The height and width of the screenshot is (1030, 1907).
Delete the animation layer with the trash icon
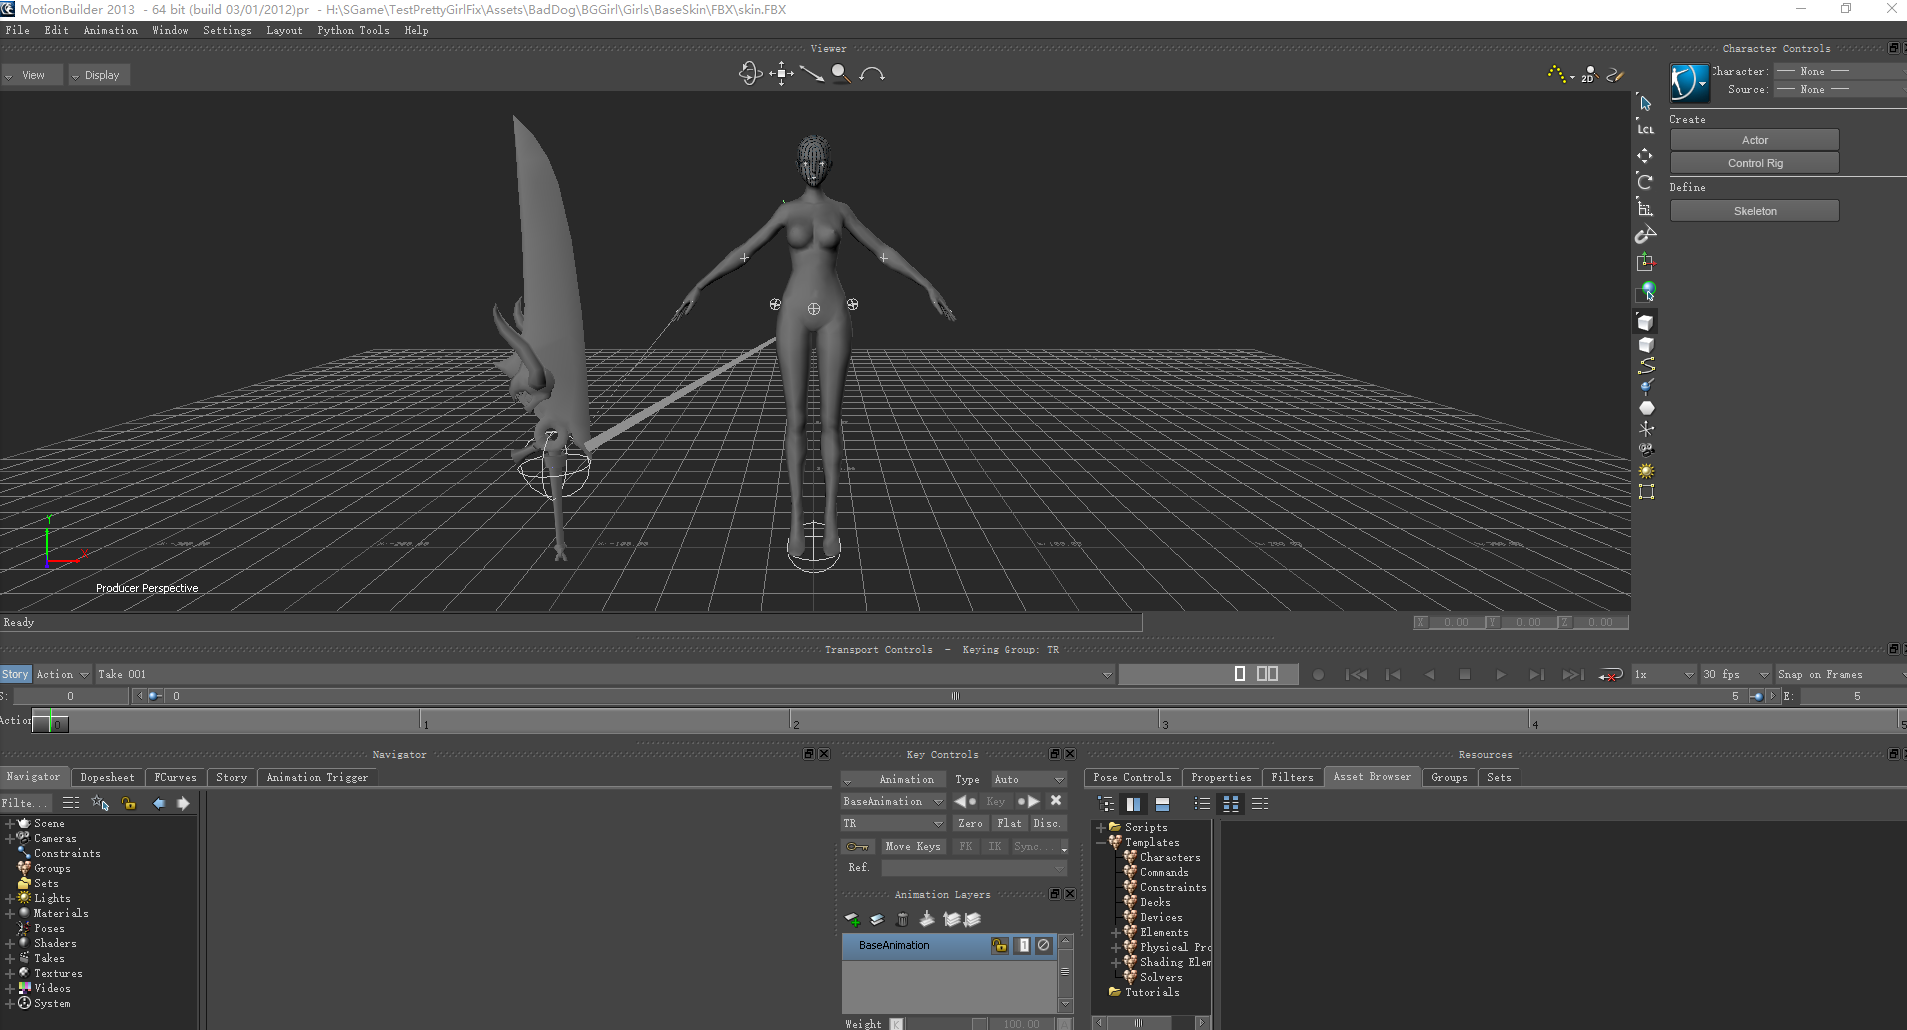click(x=902, y=919)
